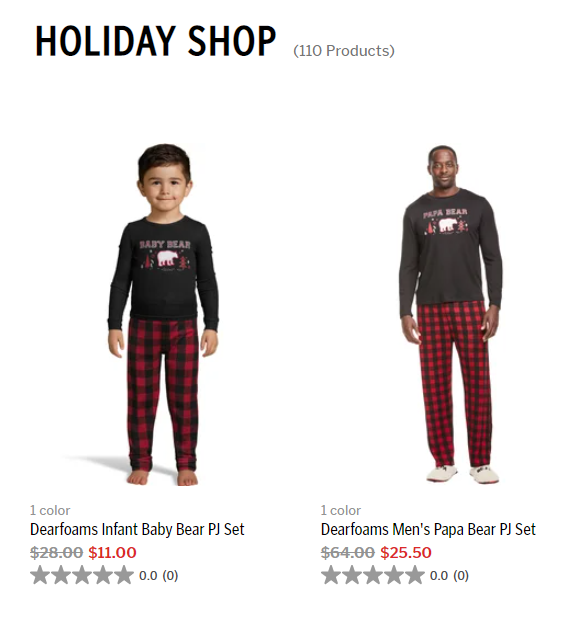
Task: Select first rating star under Papa Bear set
Action: point(331,575)
